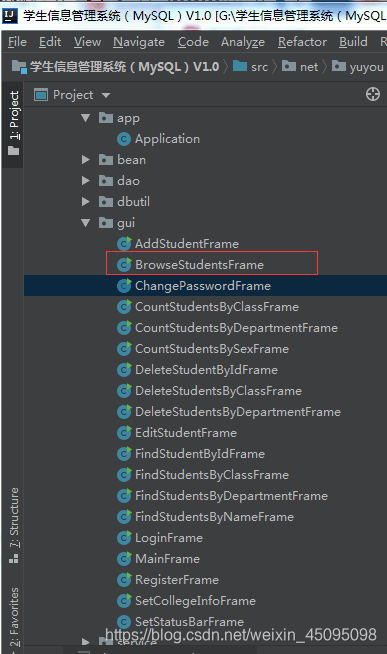
Task: Select RegisterFrame in the tree
Action: (x=177, y=580)
